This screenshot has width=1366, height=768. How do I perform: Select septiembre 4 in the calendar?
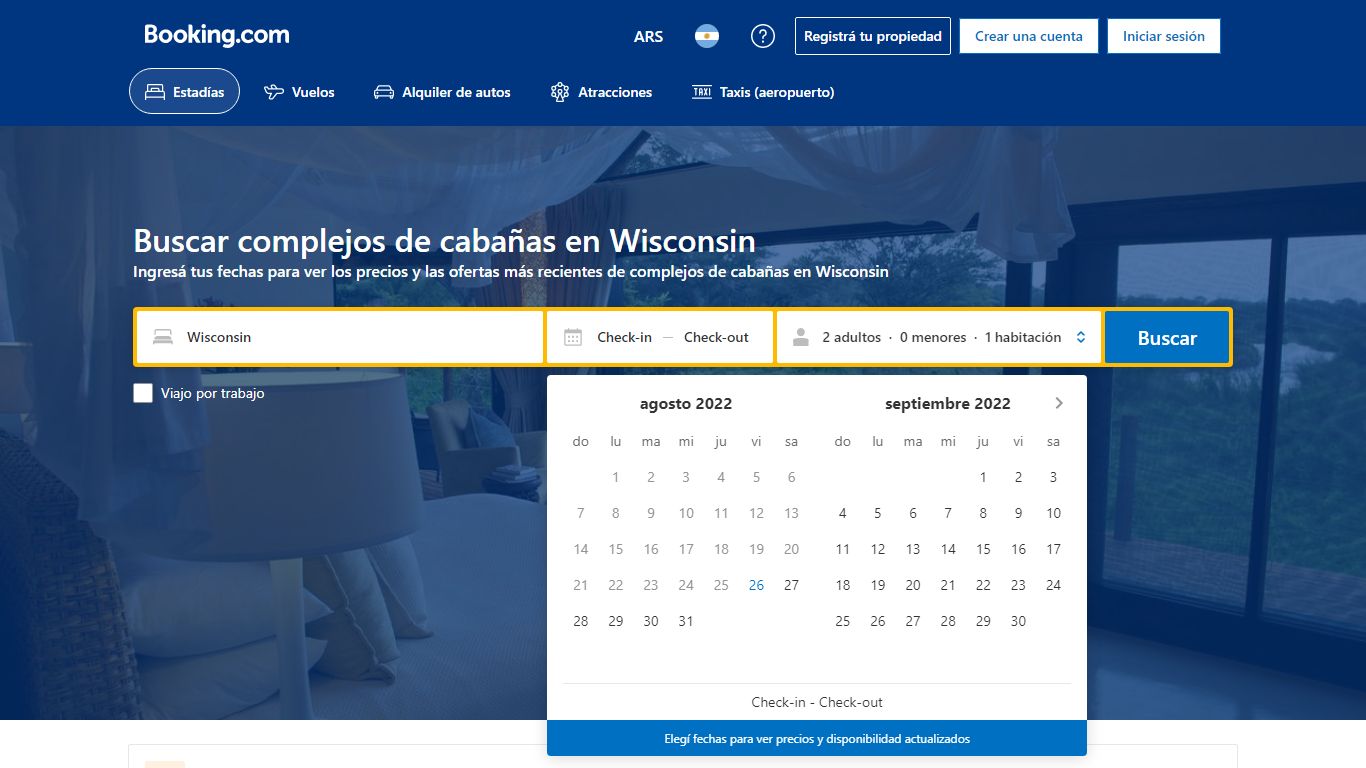coord(843,513)
